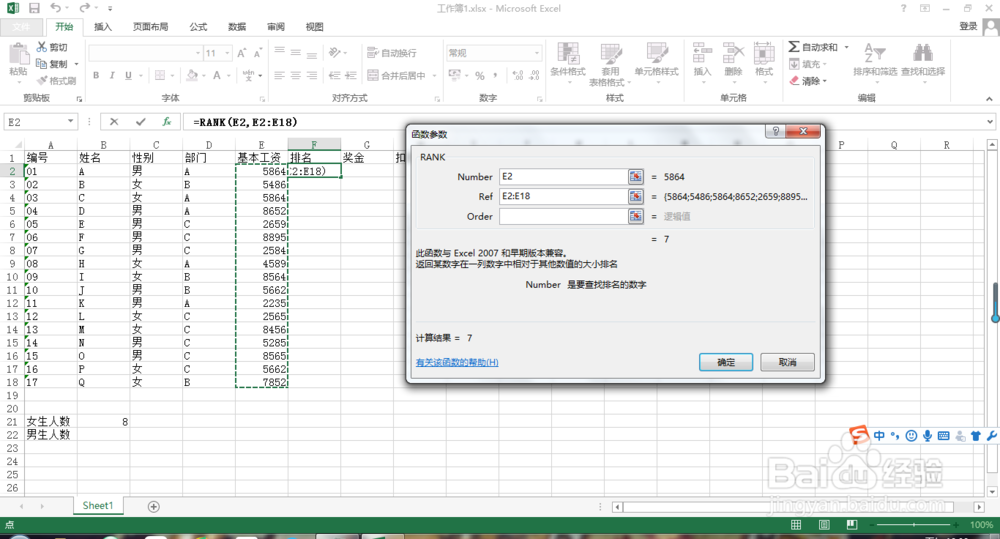
Task: Click the Ref field in RANK dialog
Action: click(564, 196)
